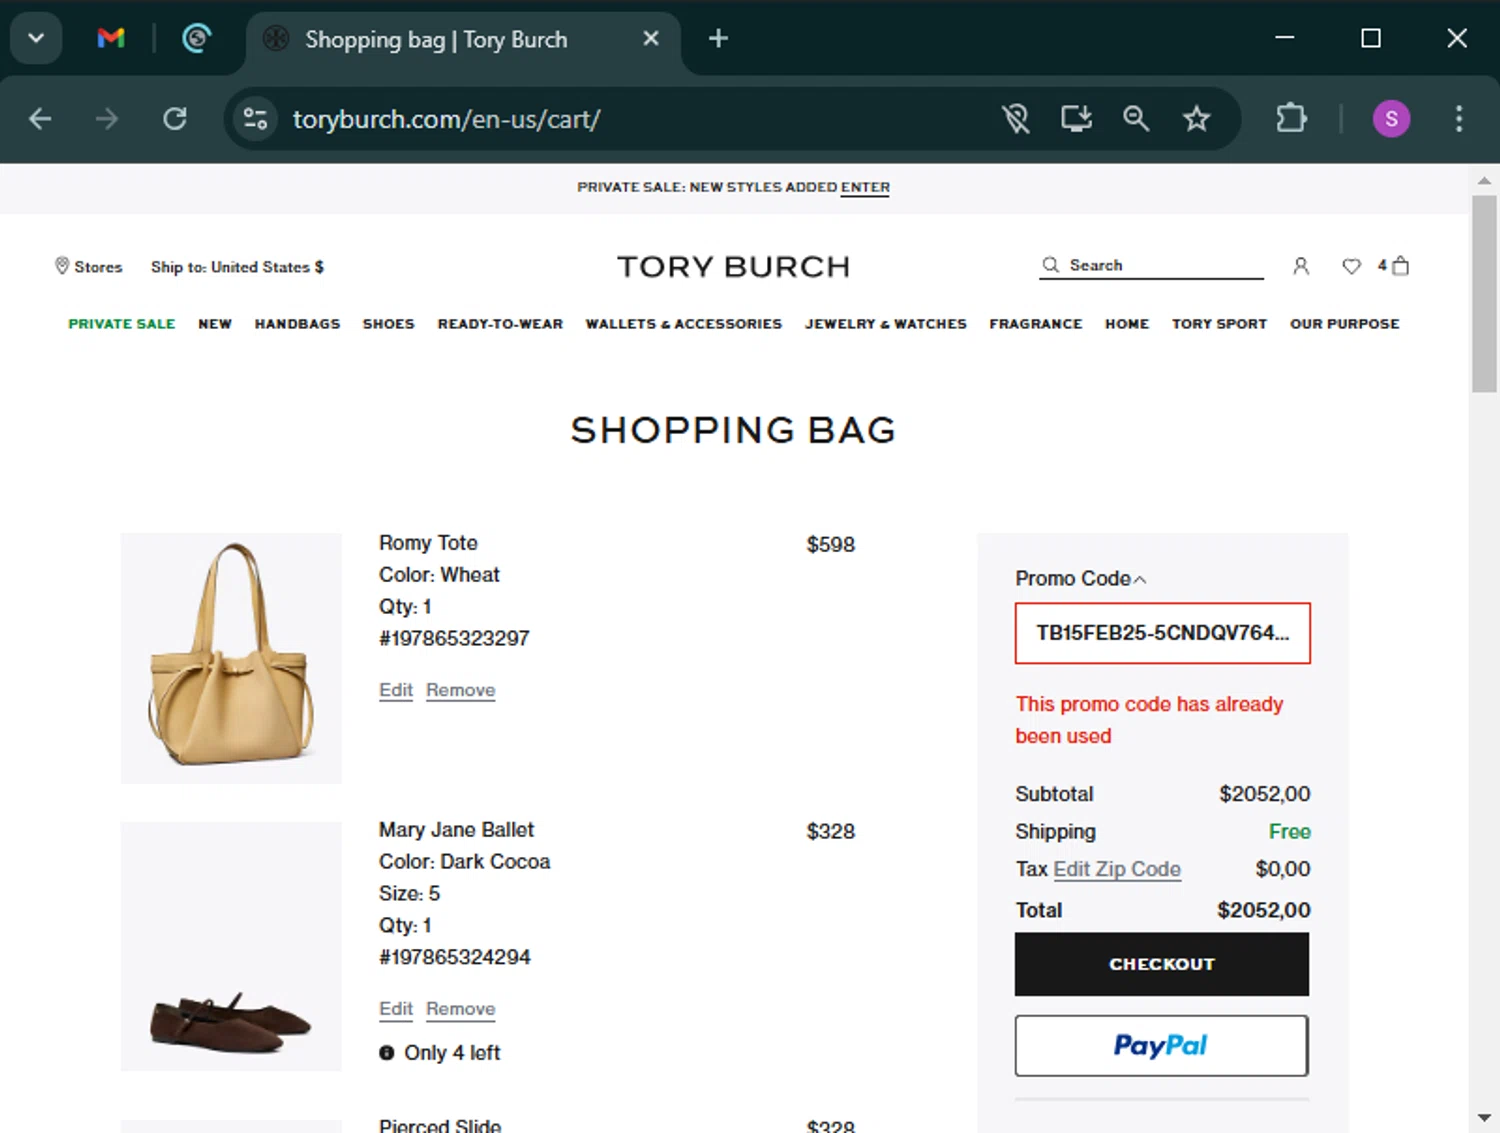
Task: Click the Mary Jane Ballet shoe image
Action: [231, 946]
